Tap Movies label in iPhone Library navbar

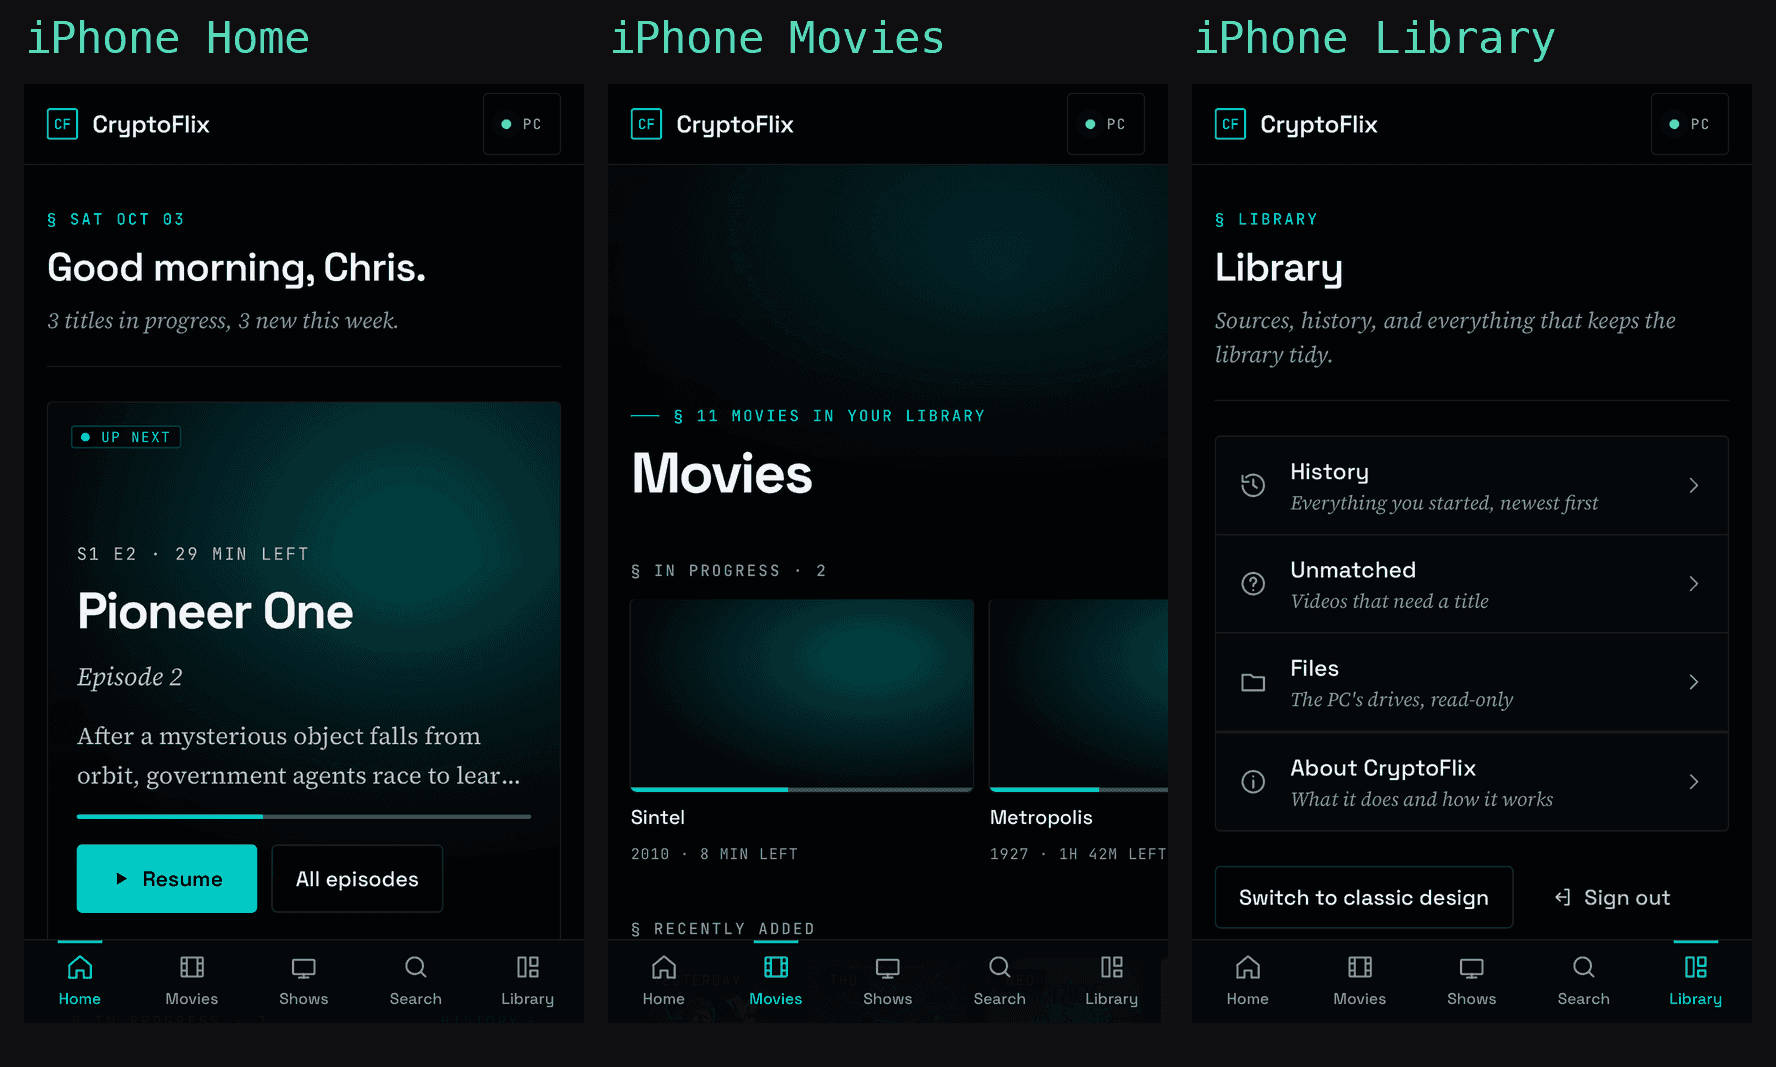click(1360, 999)
